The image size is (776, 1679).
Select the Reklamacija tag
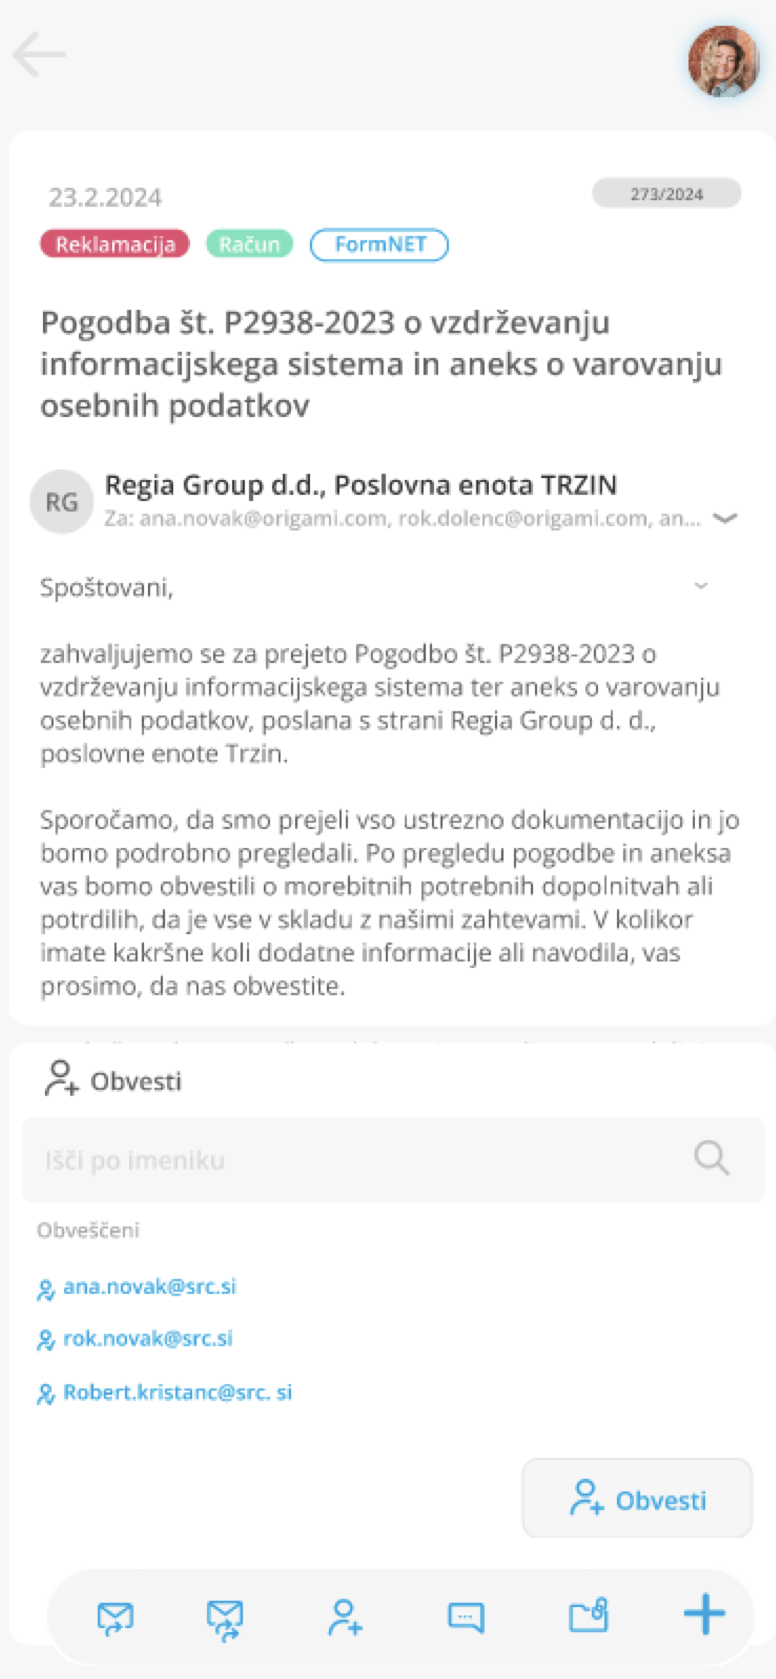115,244
